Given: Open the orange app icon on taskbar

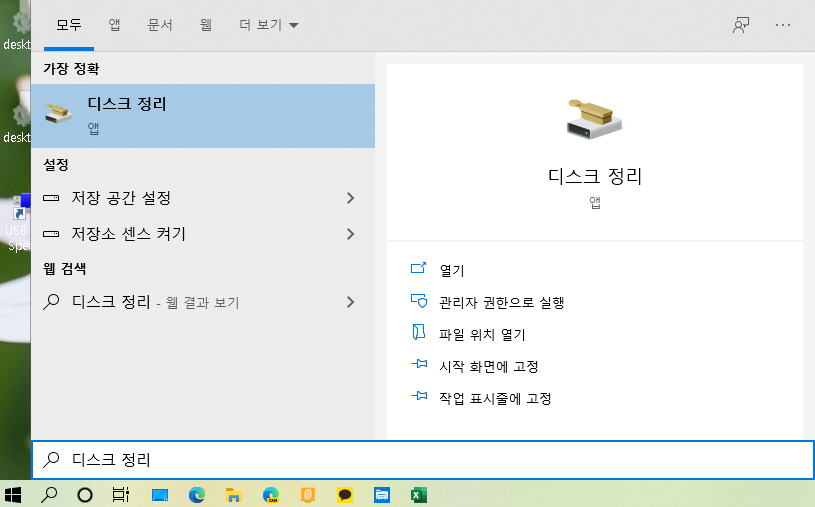Looking at the screenshot, I should (x=308, y=495).
